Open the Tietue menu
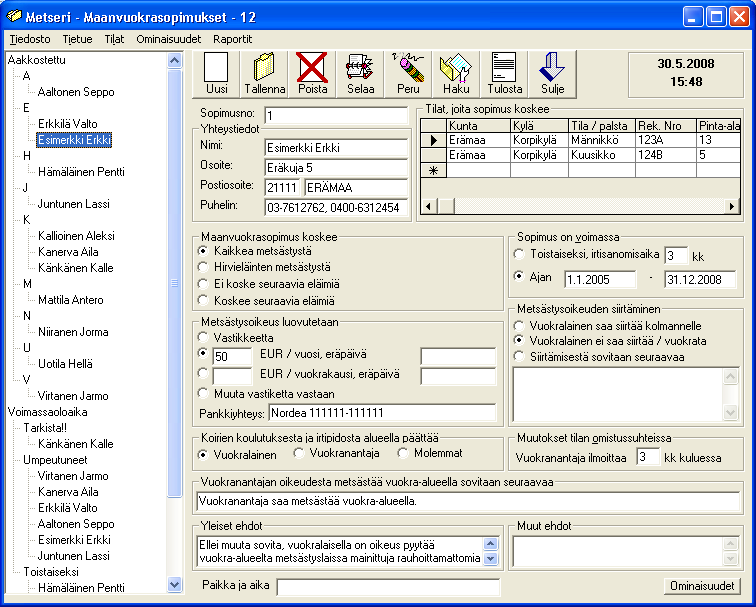The height and width of the screenshot is (607, 756). pyautogui.click(x=77, y=39)
